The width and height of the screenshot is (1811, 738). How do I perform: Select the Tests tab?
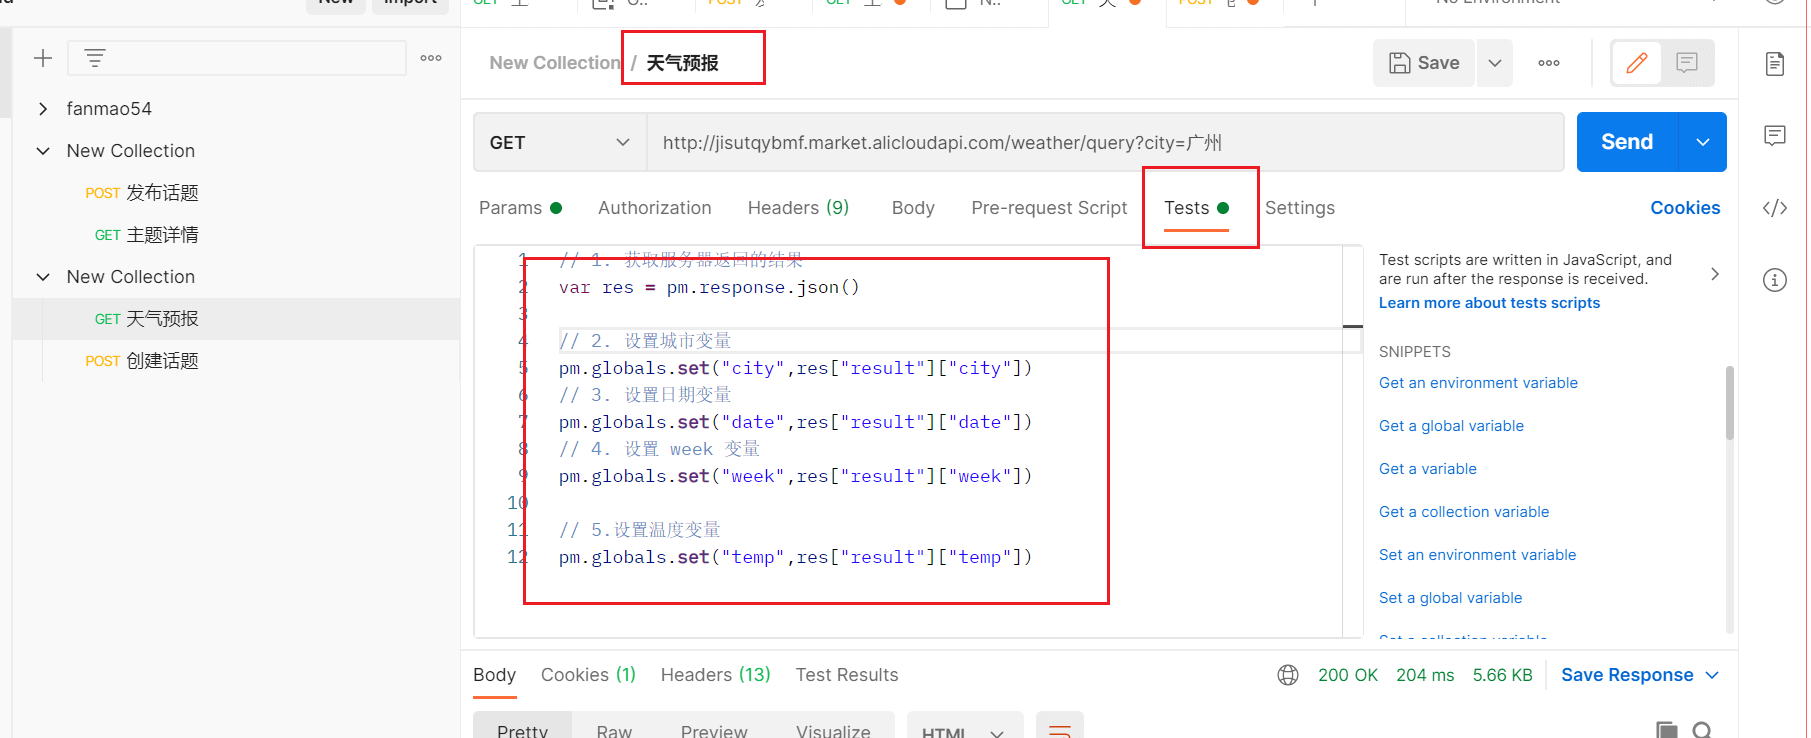[x=1196, y=208]
